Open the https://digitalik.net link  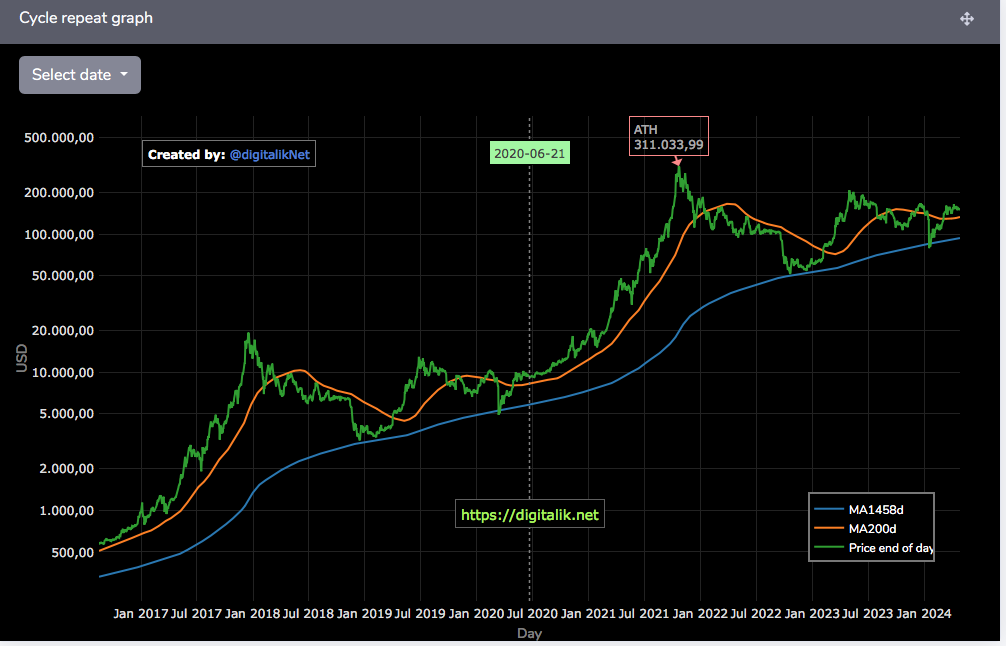529,514
